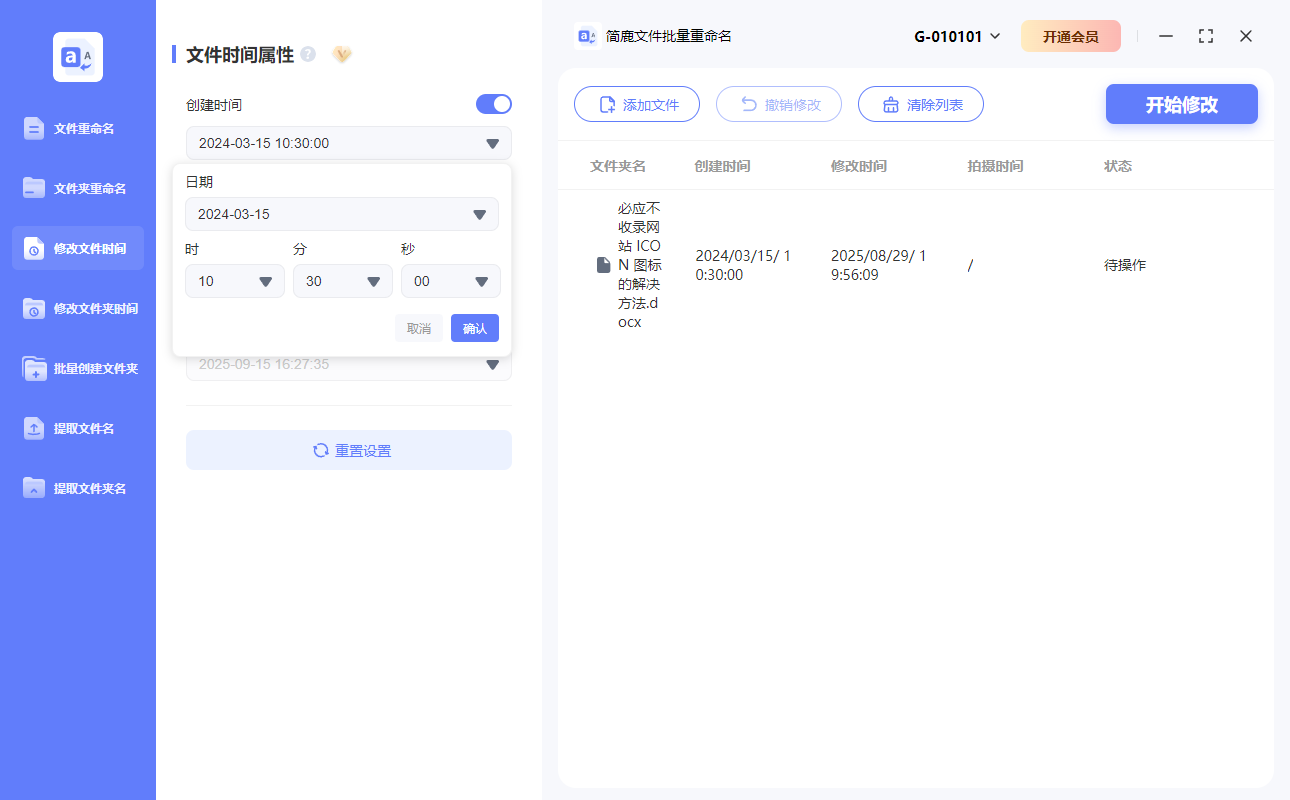Click 重置设置 to reset settings
This screenshot has width=1290, height=800.
[x=348, y=450]
